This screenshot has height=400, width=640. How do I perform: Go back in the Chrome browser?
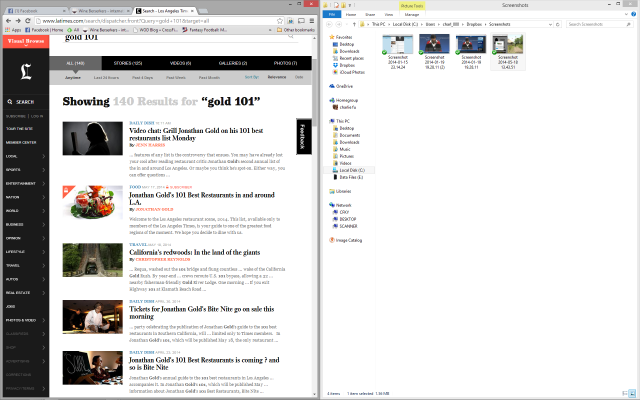click(8, 21)
